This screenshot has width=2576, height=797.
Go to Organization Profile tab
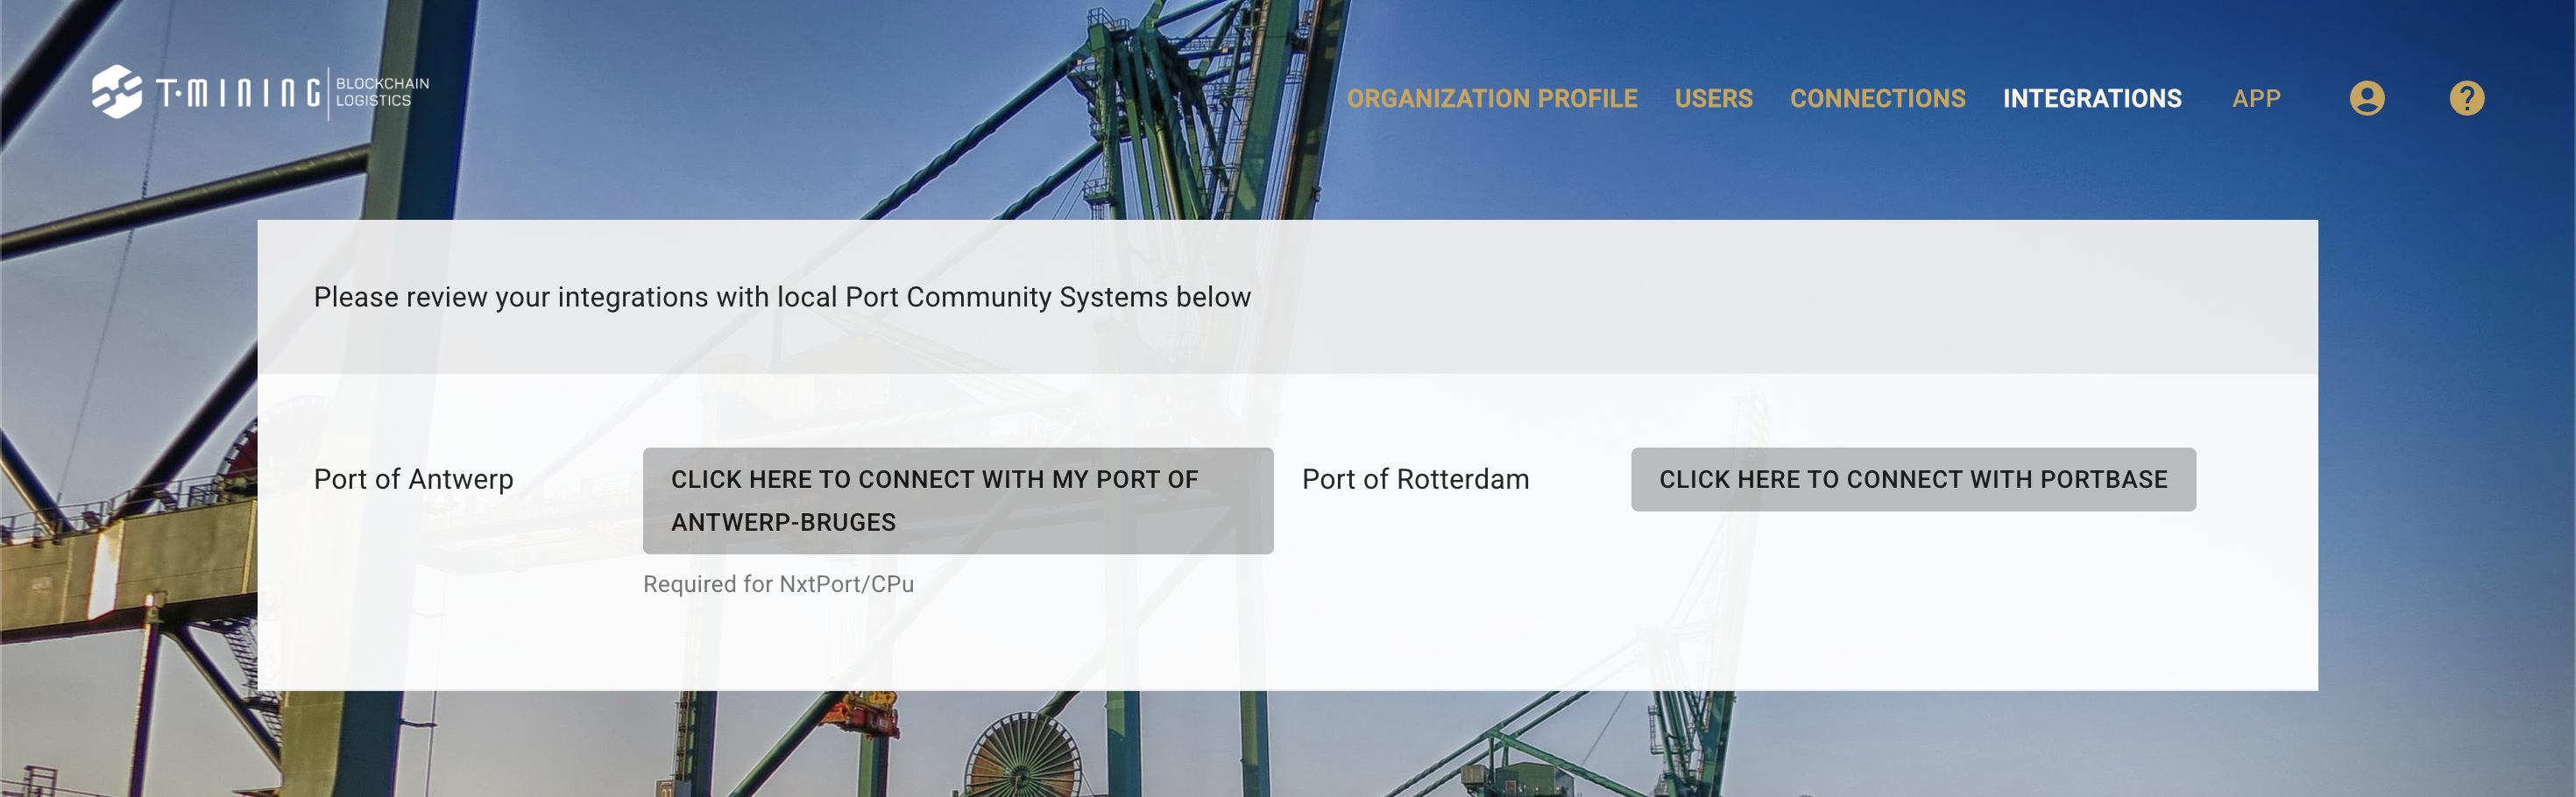coord(1491,98)
